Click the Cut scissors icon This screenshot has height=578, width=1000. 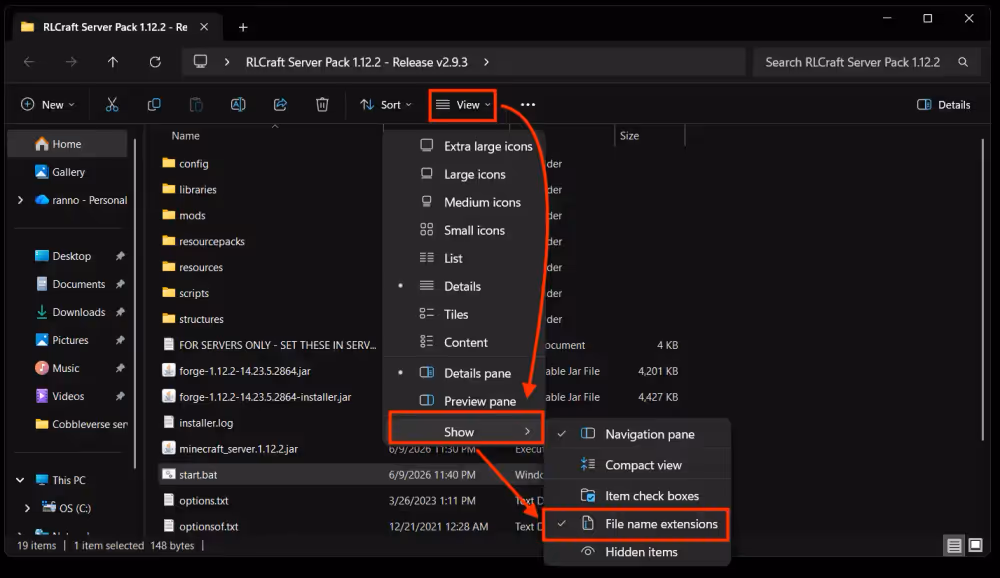click(112, 105)
